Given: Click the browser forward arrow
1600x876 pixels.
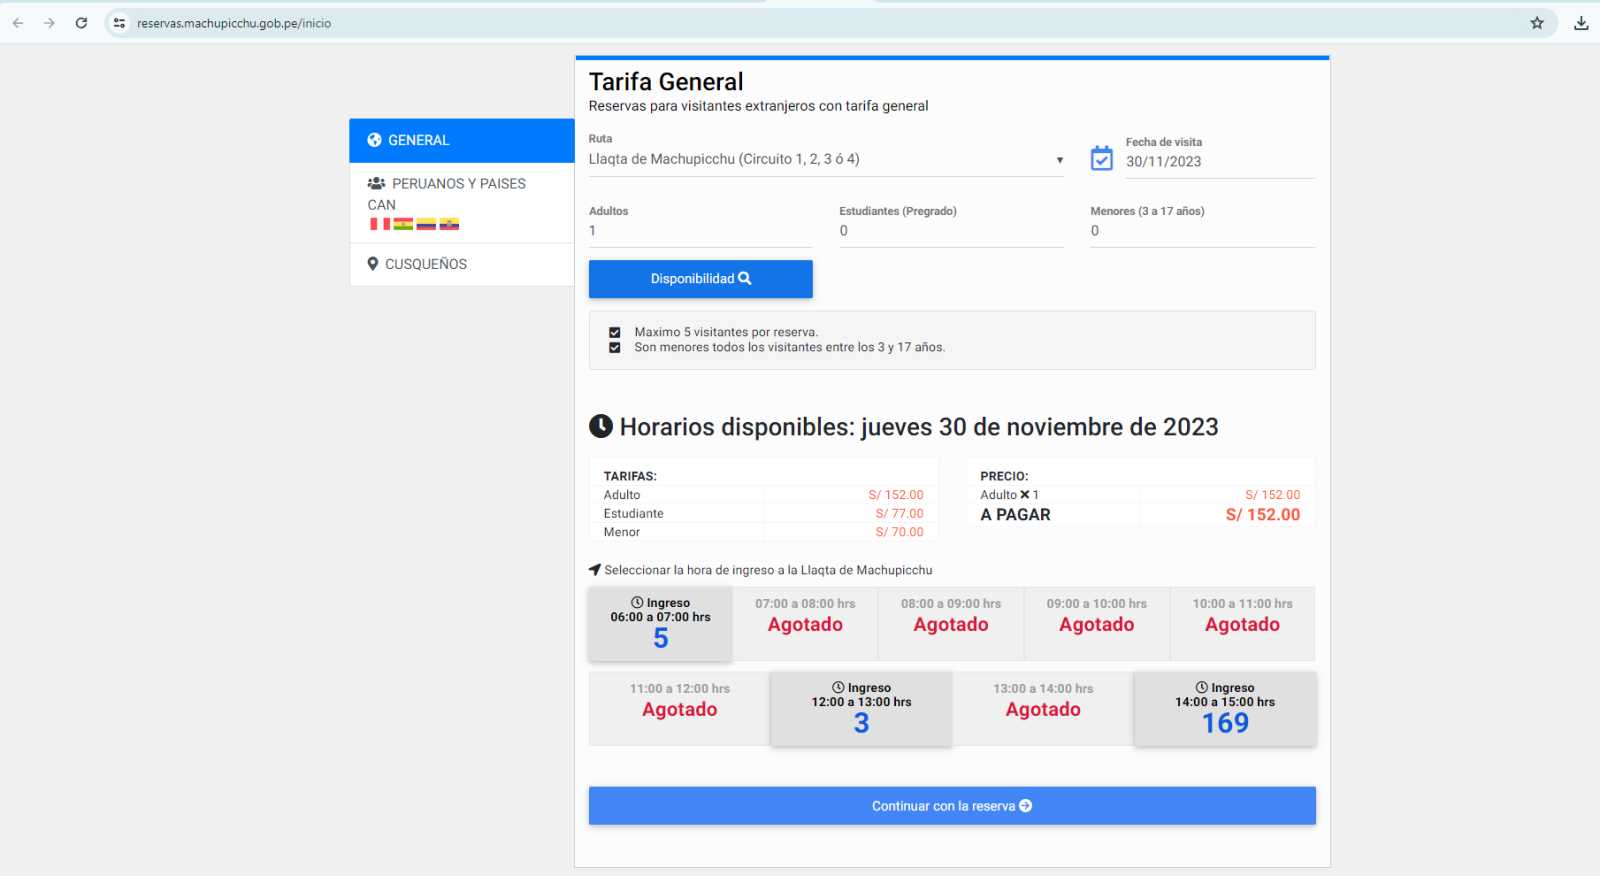Looking at the screenshot, I should (49, 23).
